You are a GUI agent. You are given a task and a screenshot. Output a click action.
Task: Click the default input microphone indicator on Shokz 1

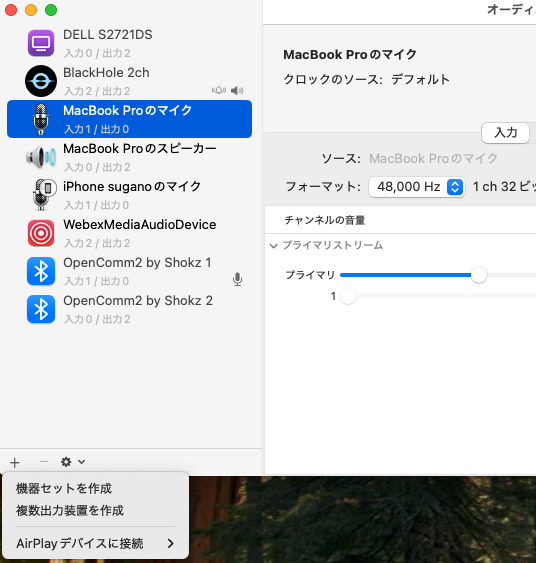[237, 279]
